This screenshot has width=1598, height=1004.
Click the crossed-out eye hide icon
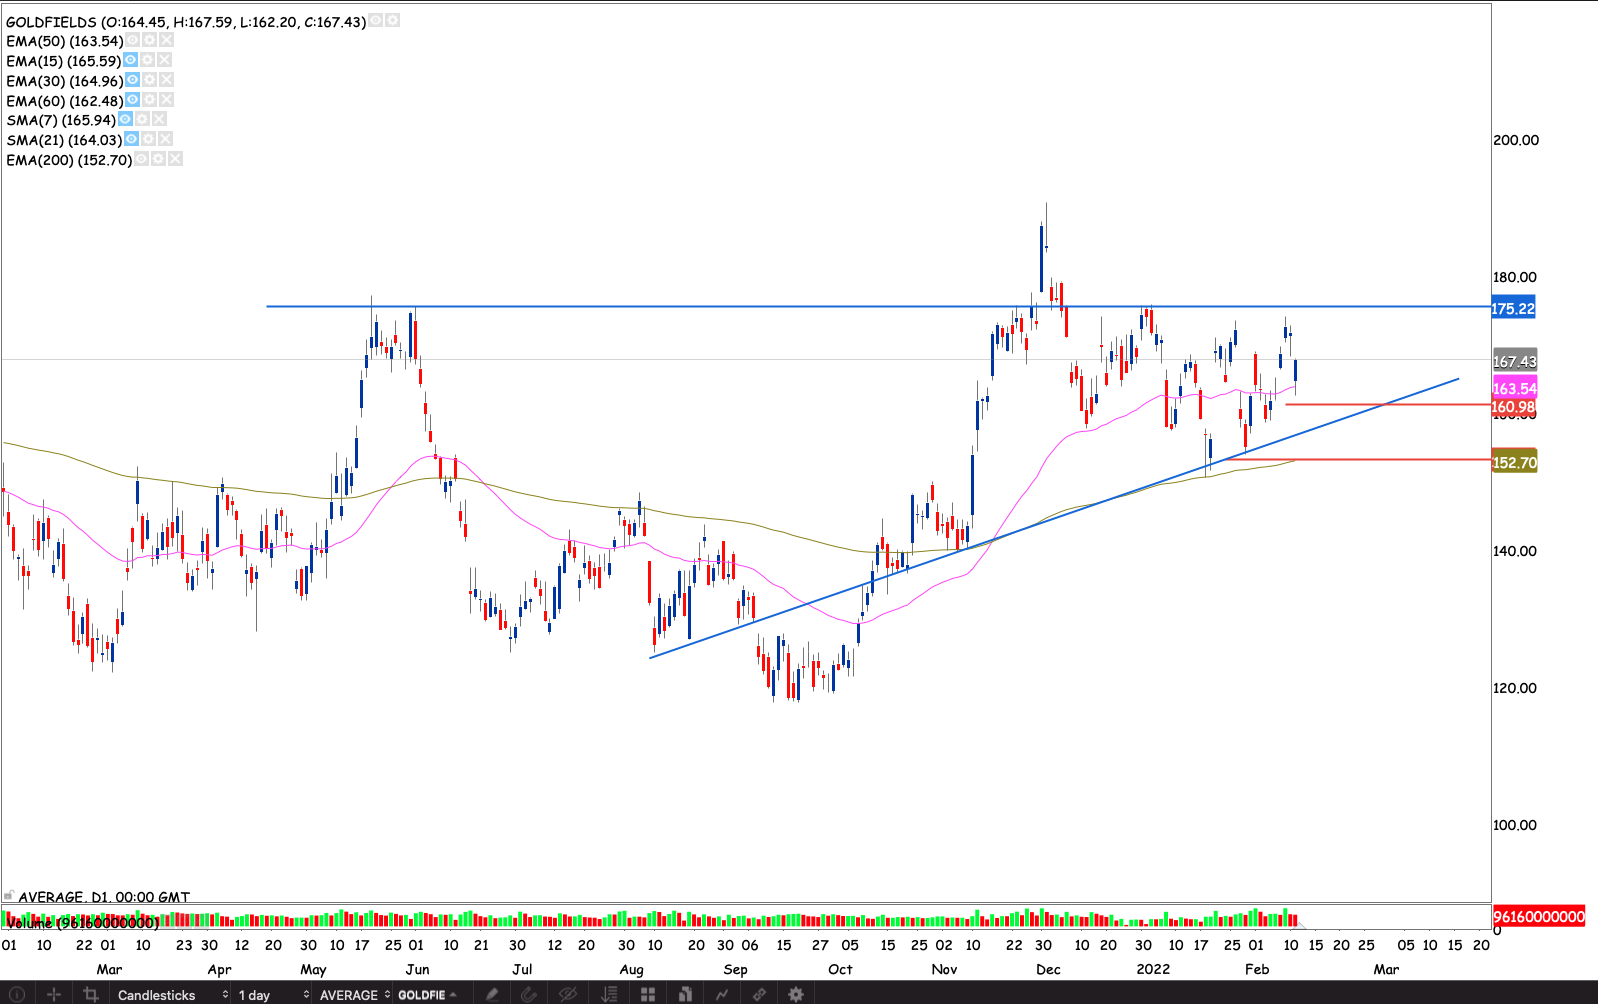[x=568, y=994]
